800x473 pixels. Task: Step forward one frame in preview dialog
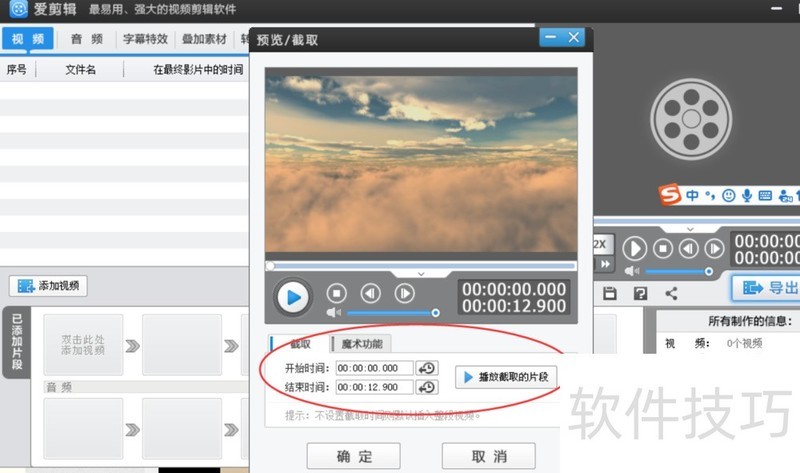pos(405,293)
